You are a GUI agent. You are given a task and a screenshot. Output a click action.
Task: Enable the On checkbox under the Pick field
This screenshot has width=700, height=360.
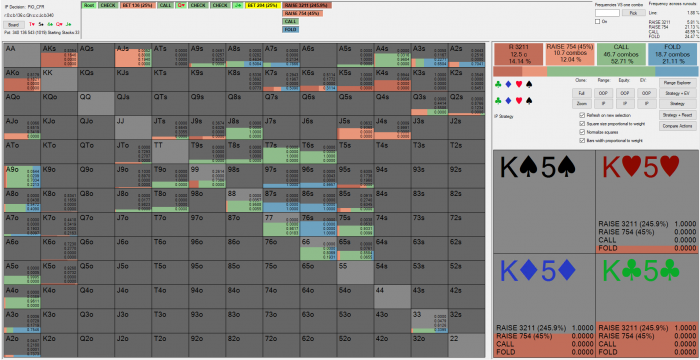[x=598, y=21]
